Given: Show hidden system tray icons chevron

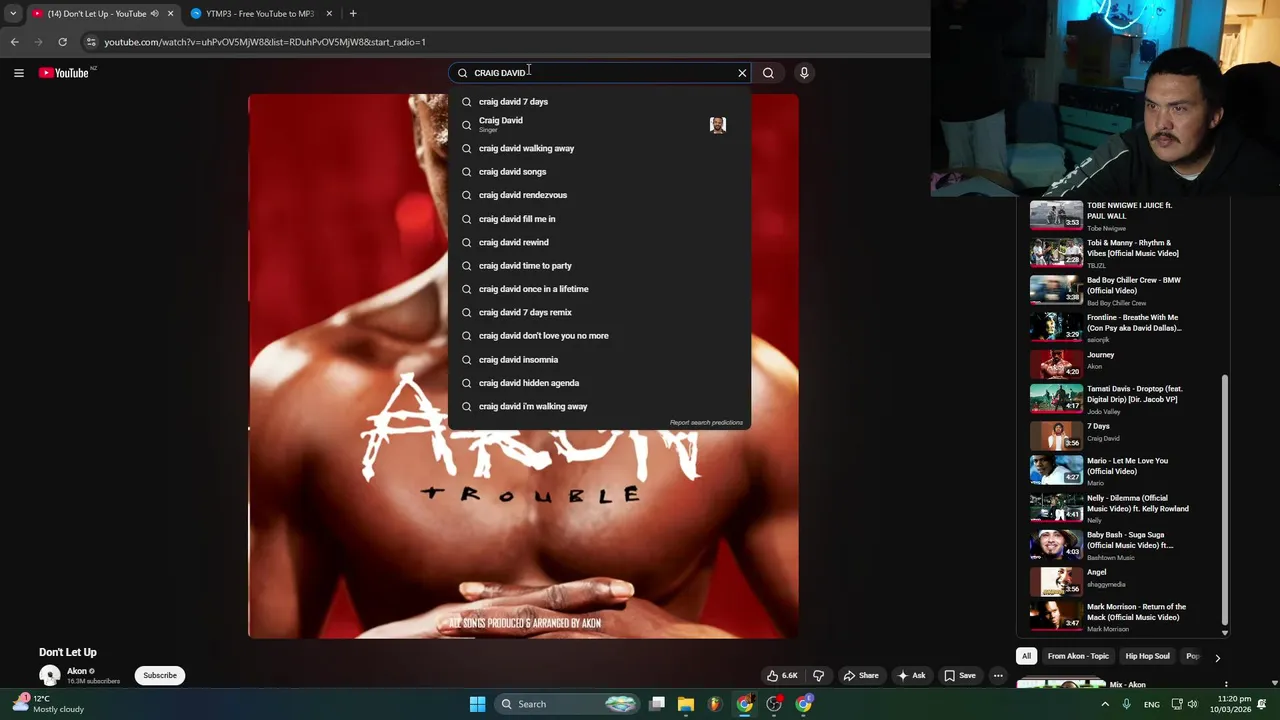Looking at the screenshot, I should pyautogui.click(x=1105, y=704).
